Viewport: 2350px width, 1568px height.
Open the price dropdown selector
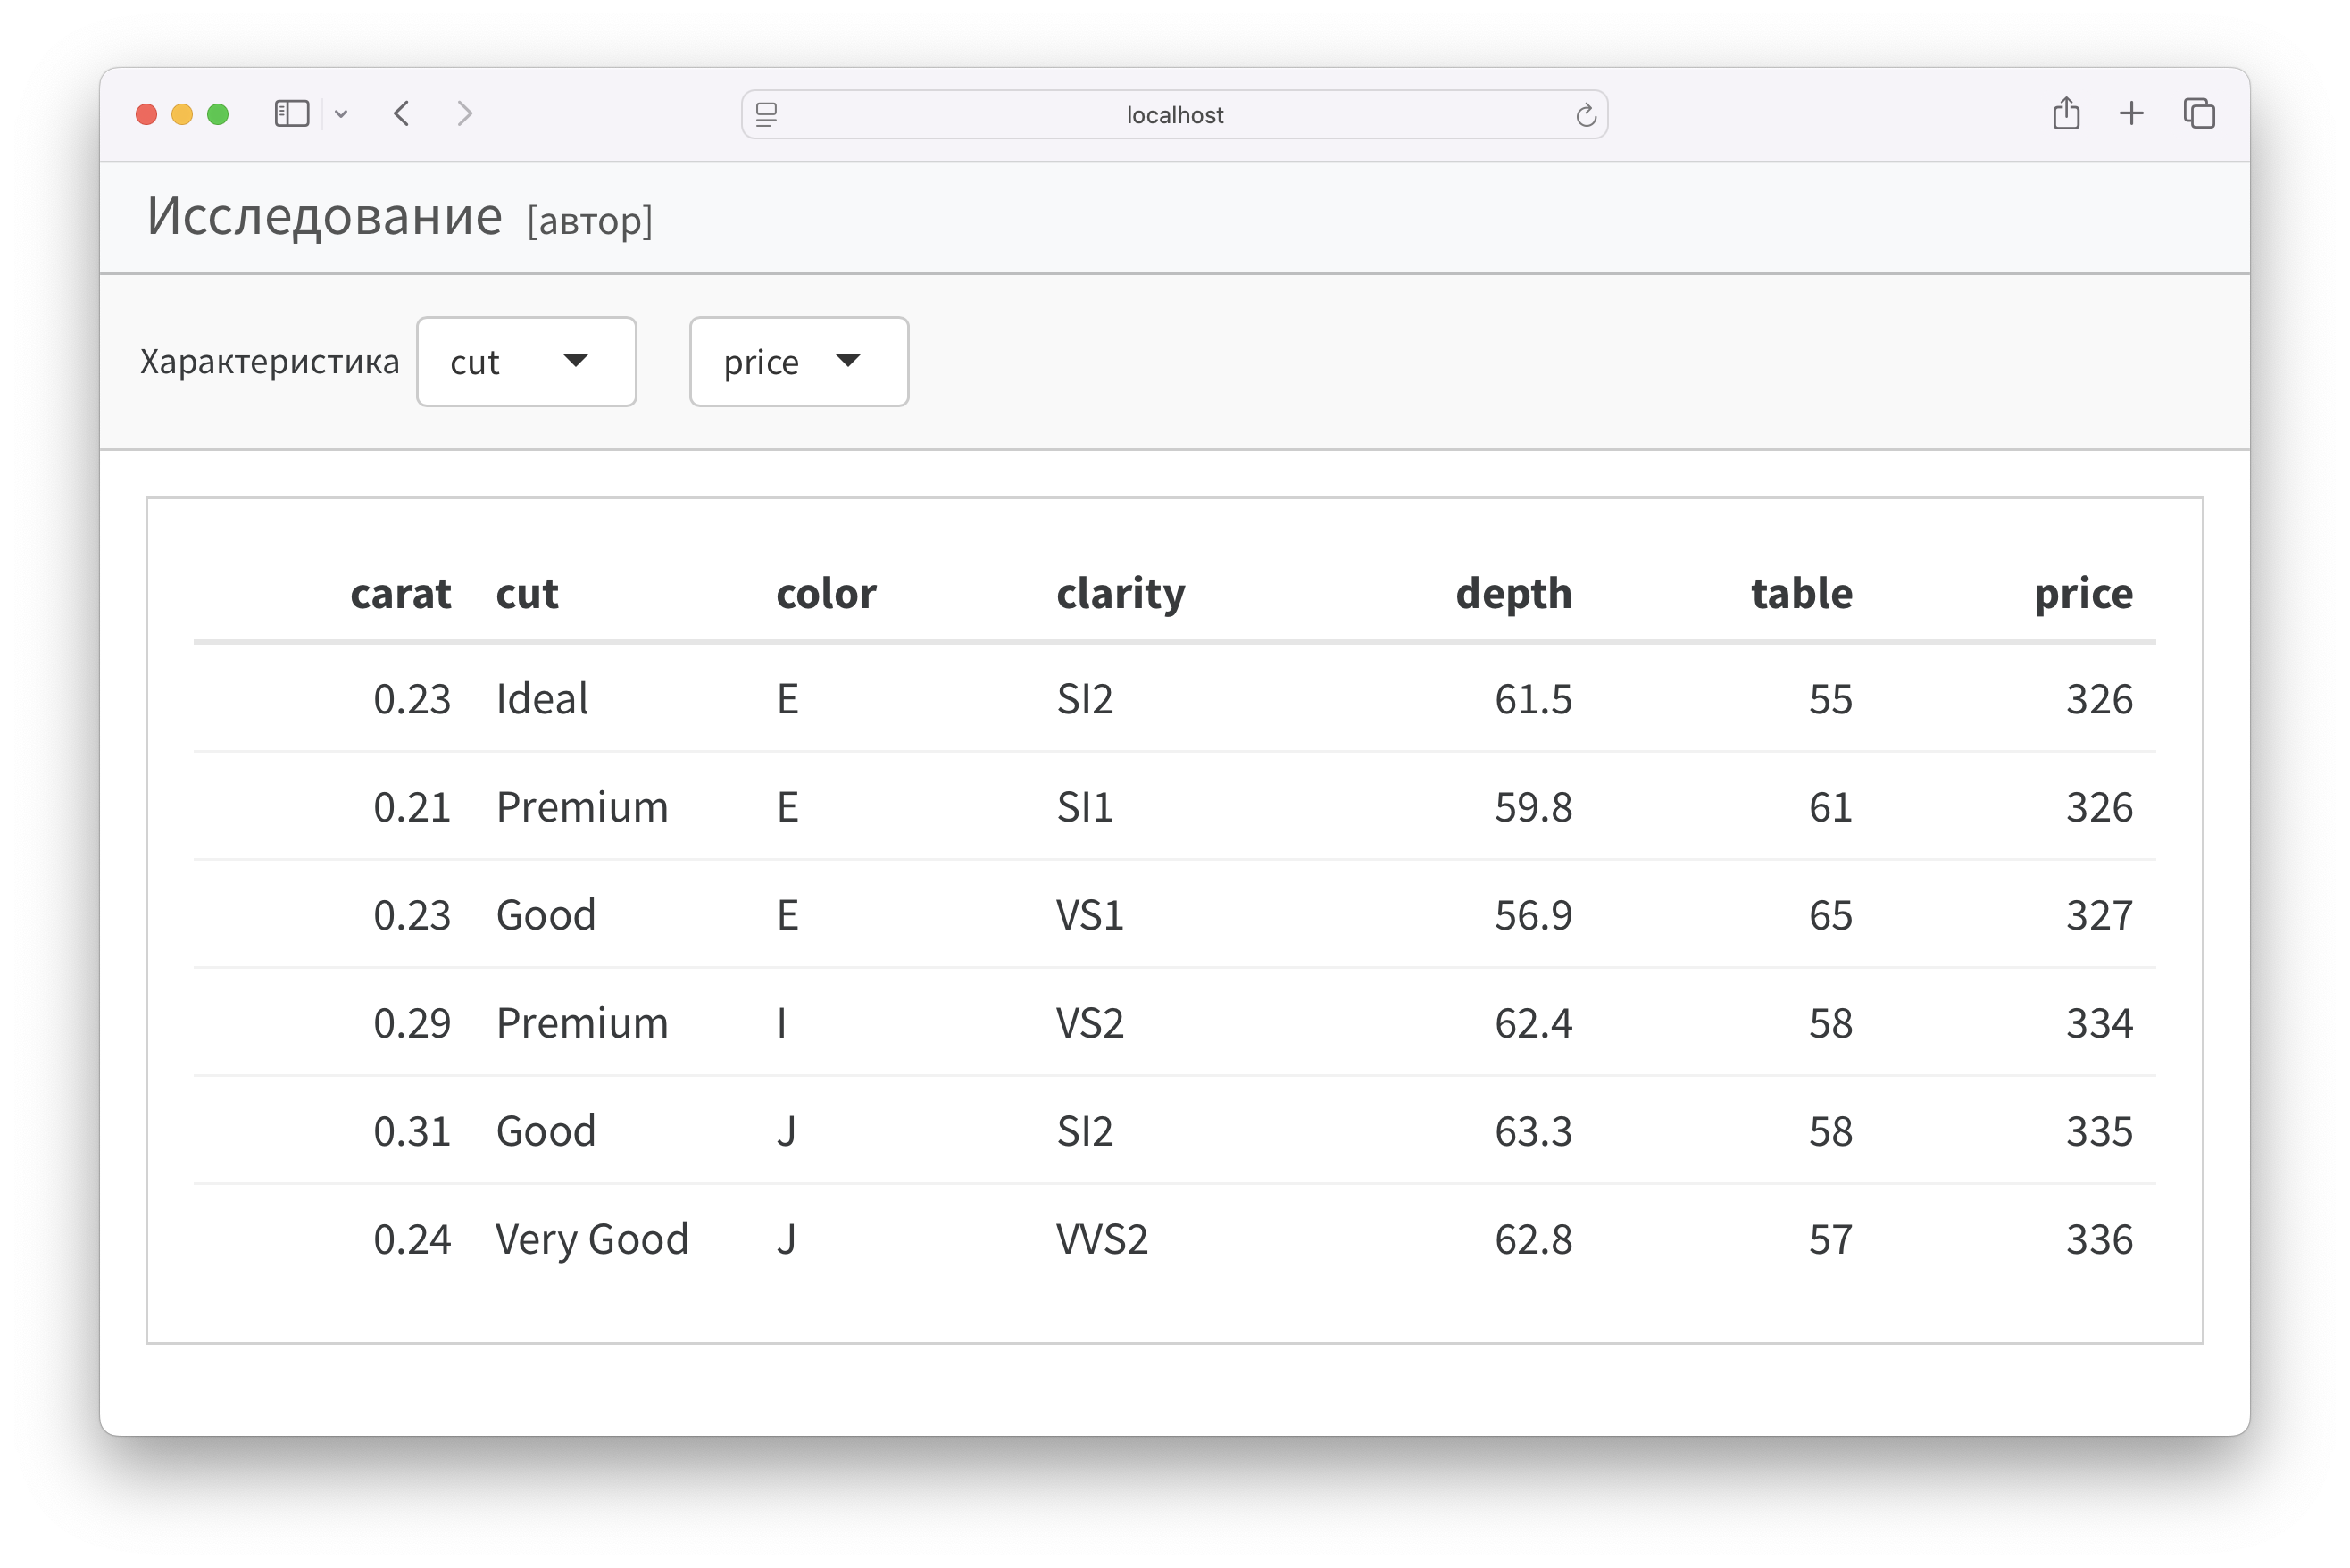click(799, 362)
